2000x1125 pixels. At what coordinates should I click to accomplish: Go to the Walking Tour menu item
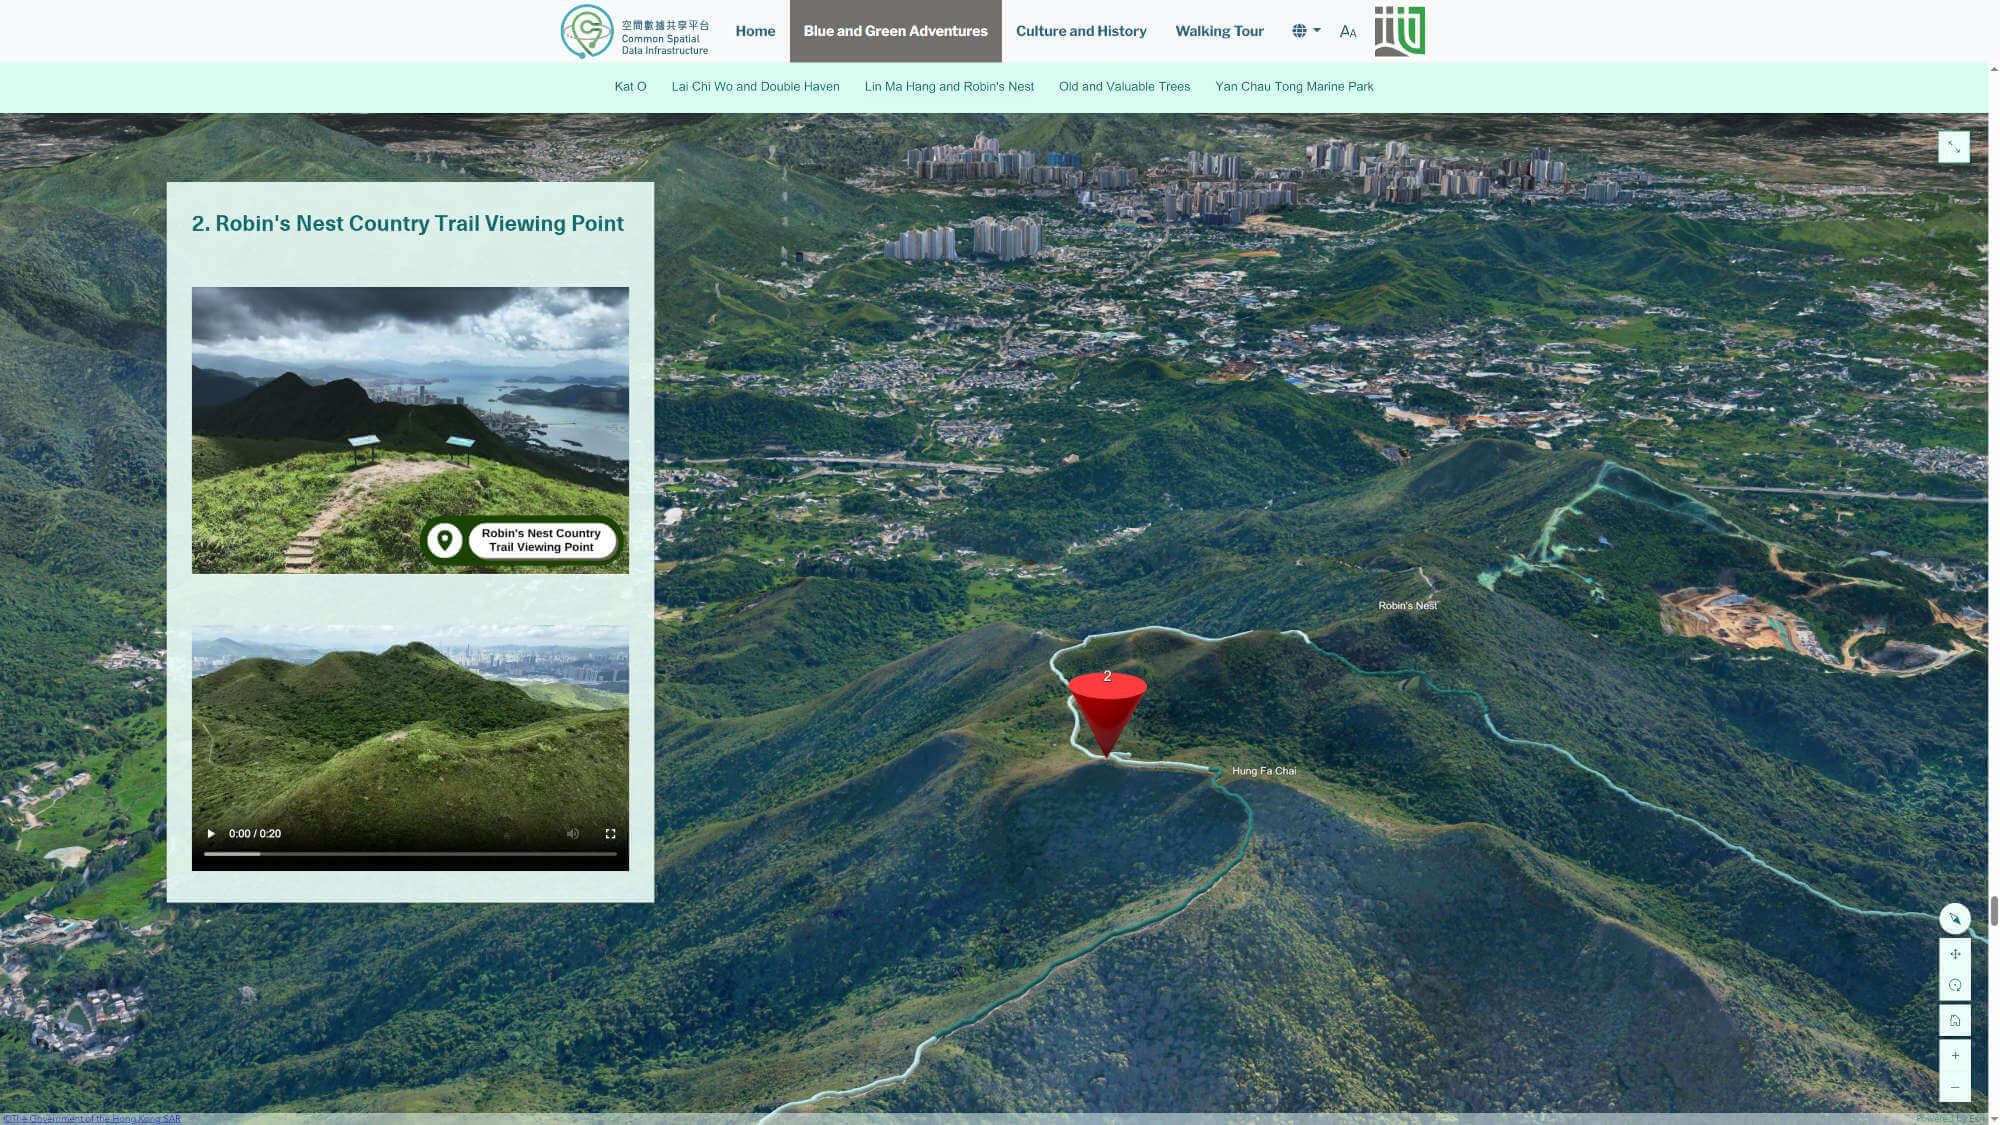[x=1219, y=31]
